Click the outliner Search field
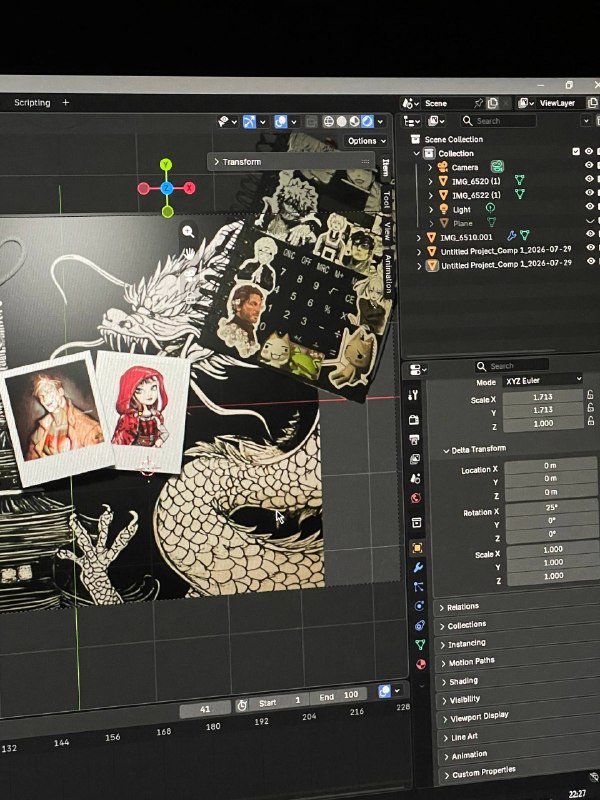 tap(497, 121)
